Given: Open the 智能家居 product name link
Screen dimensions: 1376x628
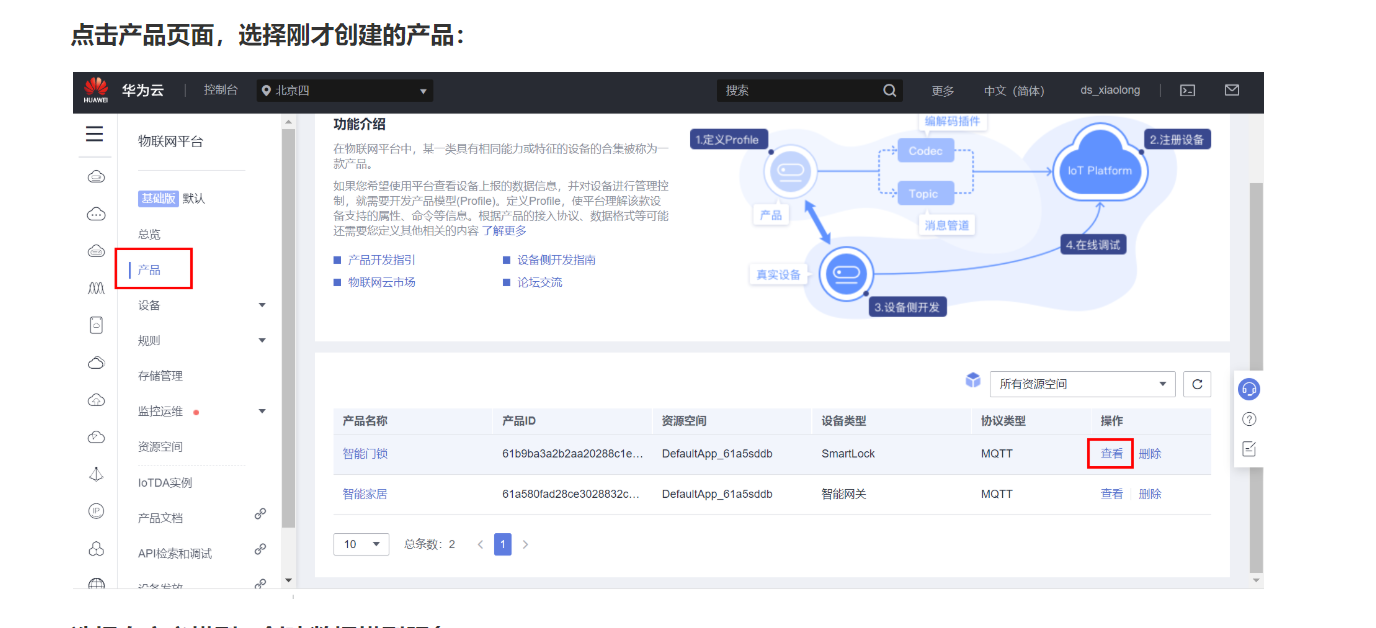Looking at the screenshot, I should (x=365, y=494).
